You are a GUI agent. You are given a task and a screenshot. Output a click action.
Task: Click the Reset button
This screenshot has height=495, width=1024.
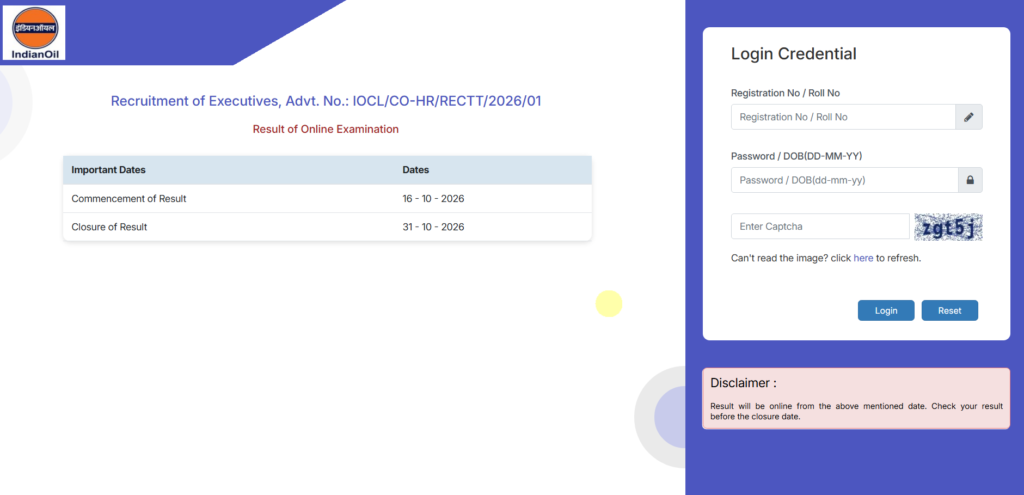[950, 311]
